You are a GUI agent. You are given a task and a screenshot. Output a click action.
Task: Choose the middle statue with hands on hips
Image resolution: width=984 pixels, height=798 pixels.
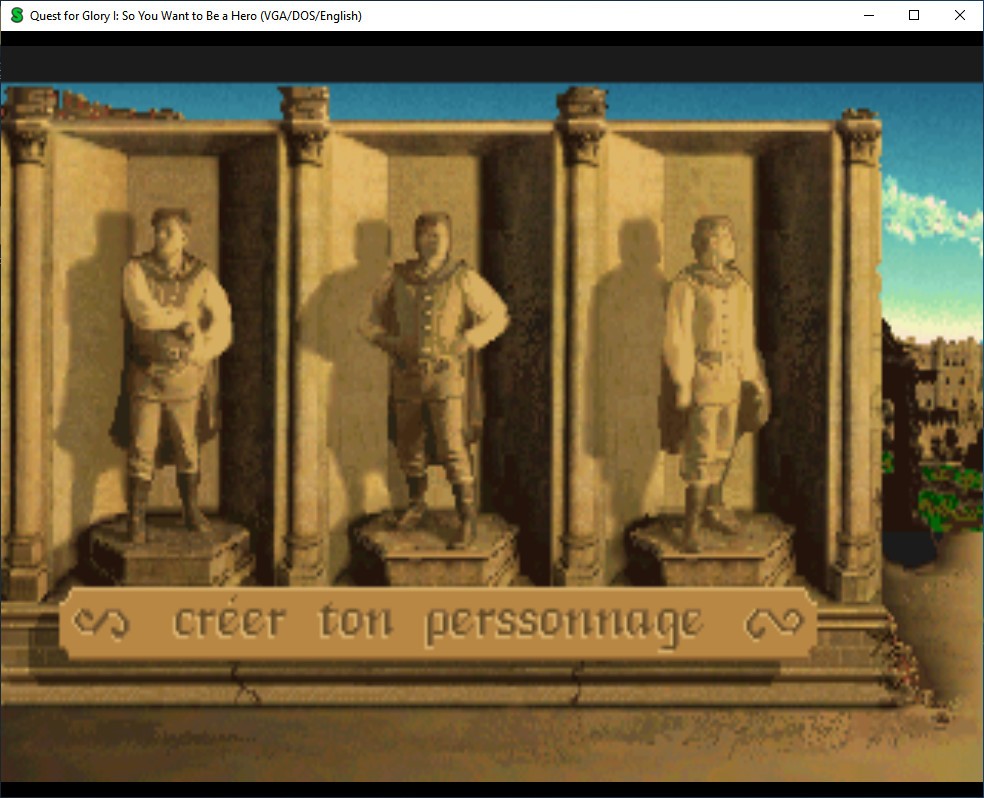coord(433,380)
